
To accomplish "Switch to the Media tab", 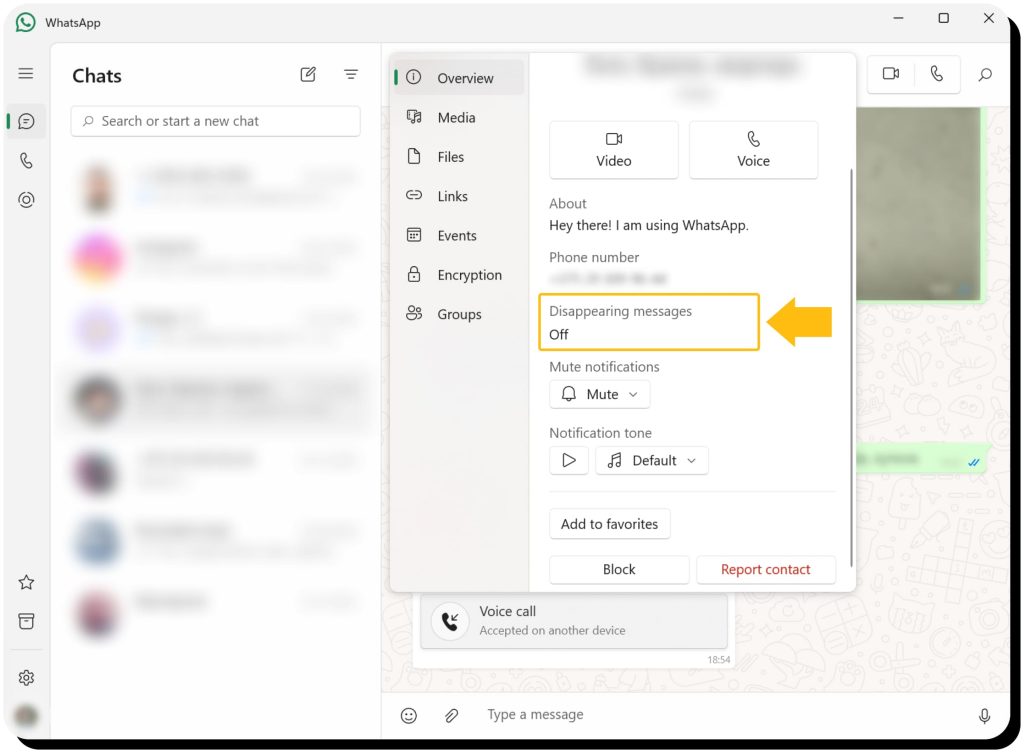I will [458, 118].
